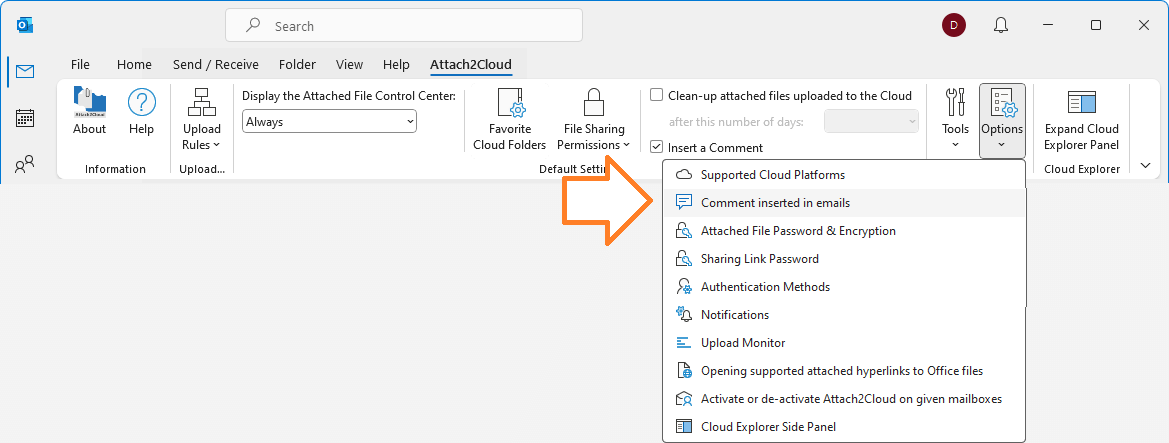Open Notifications settings entry
The image size is (1169, 443).
click(x=844, y=315)
